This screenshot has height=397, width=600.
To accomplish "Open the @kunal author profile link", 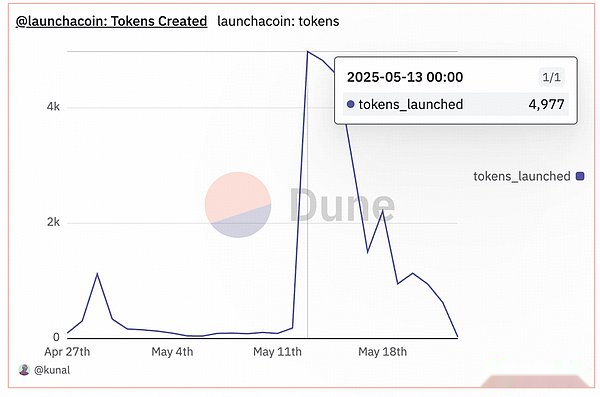I will point(52,370).
